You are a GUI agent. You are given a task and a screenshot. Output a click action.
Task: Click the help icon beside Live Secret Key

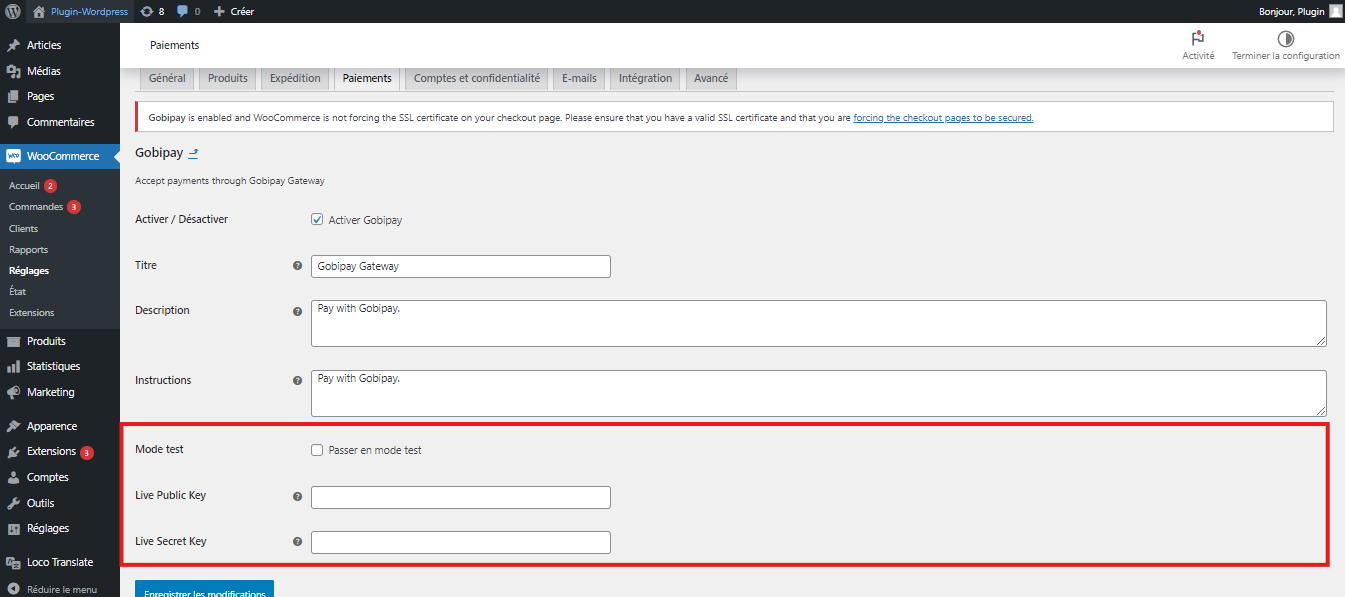tap(297, 542)
